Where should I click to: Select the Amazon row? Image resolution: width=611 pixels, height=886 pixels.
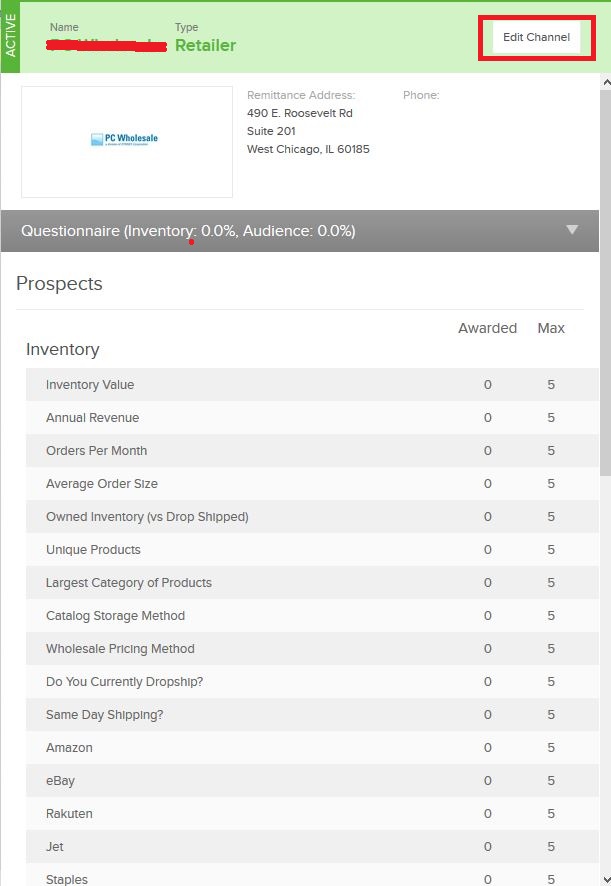[312, 748]
